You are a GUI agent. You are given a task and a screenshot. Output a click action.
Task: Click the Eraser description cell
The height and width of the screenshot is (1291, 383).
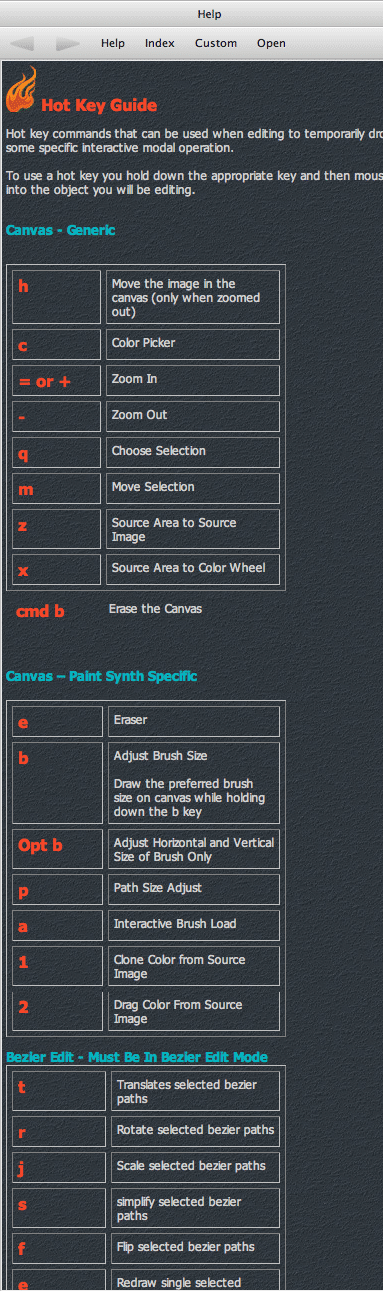pyautogui.click(x=194, y=721)
